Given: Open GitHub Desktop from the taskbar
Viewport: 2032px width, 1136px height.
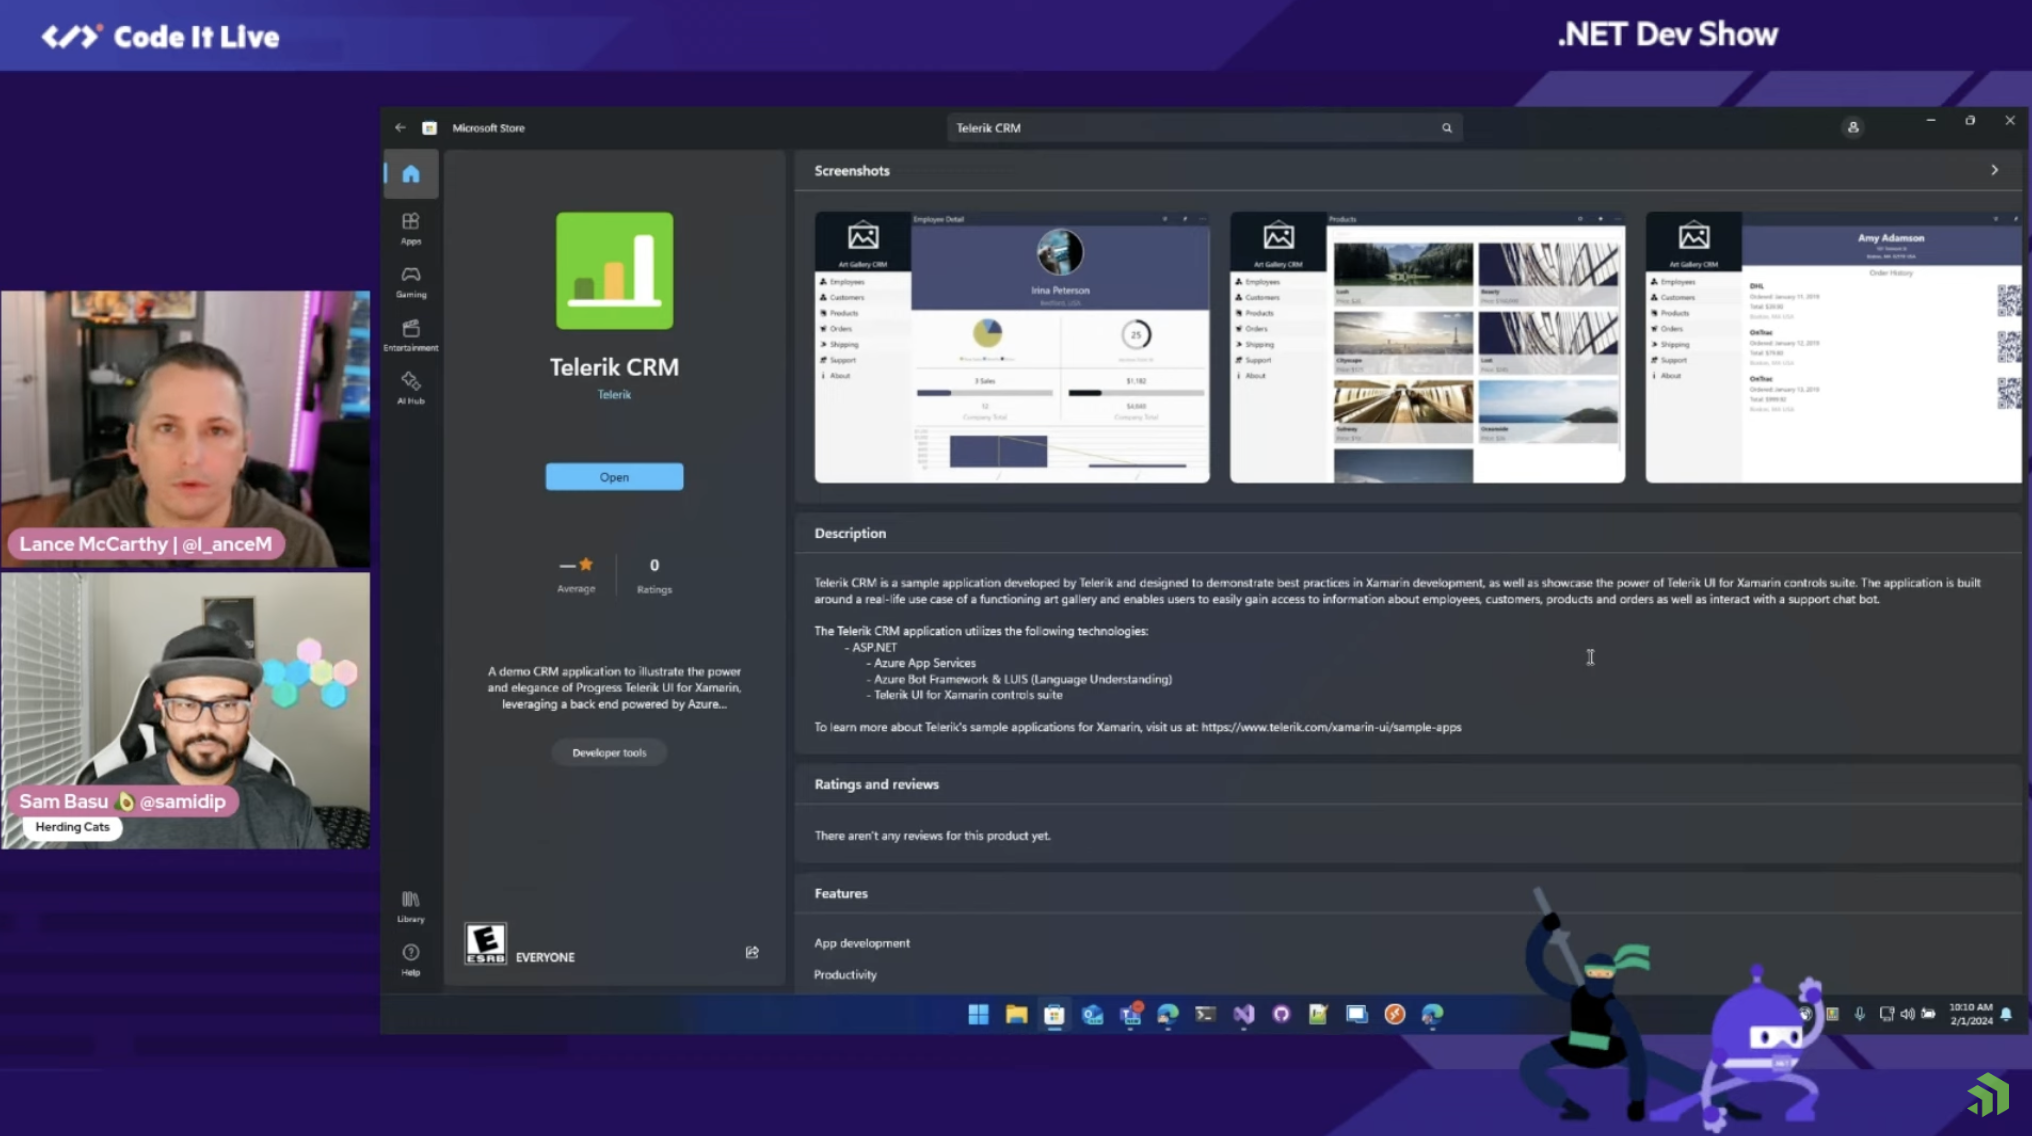Looking at the screenshot, I should pyautogui.click(x=1281, y=1014).
